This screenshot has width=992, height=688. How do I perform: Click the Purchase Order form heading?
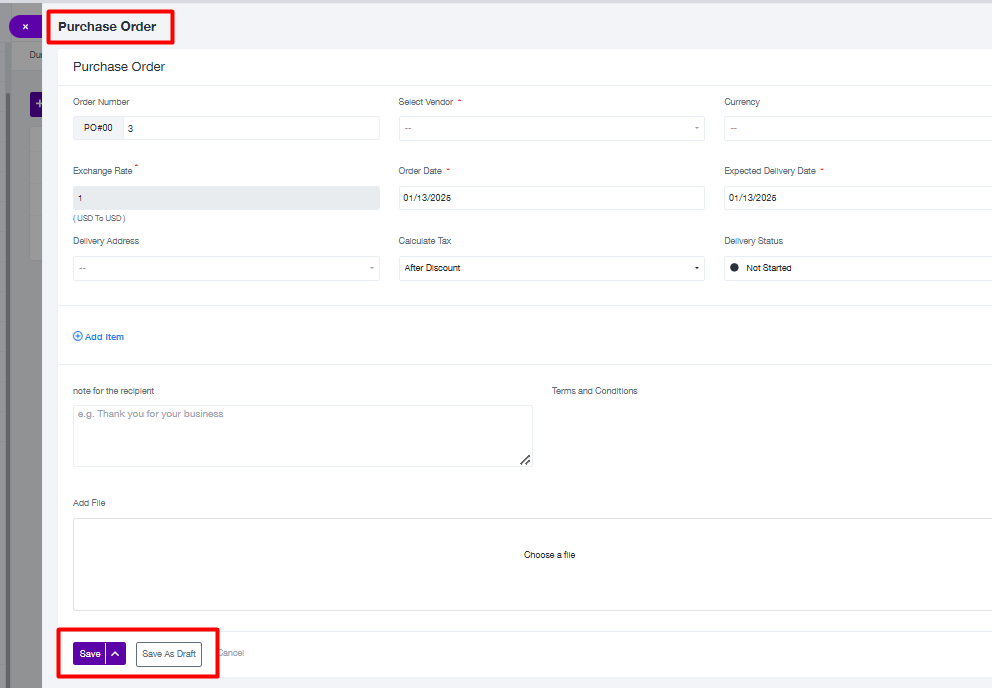coord(119,67)
